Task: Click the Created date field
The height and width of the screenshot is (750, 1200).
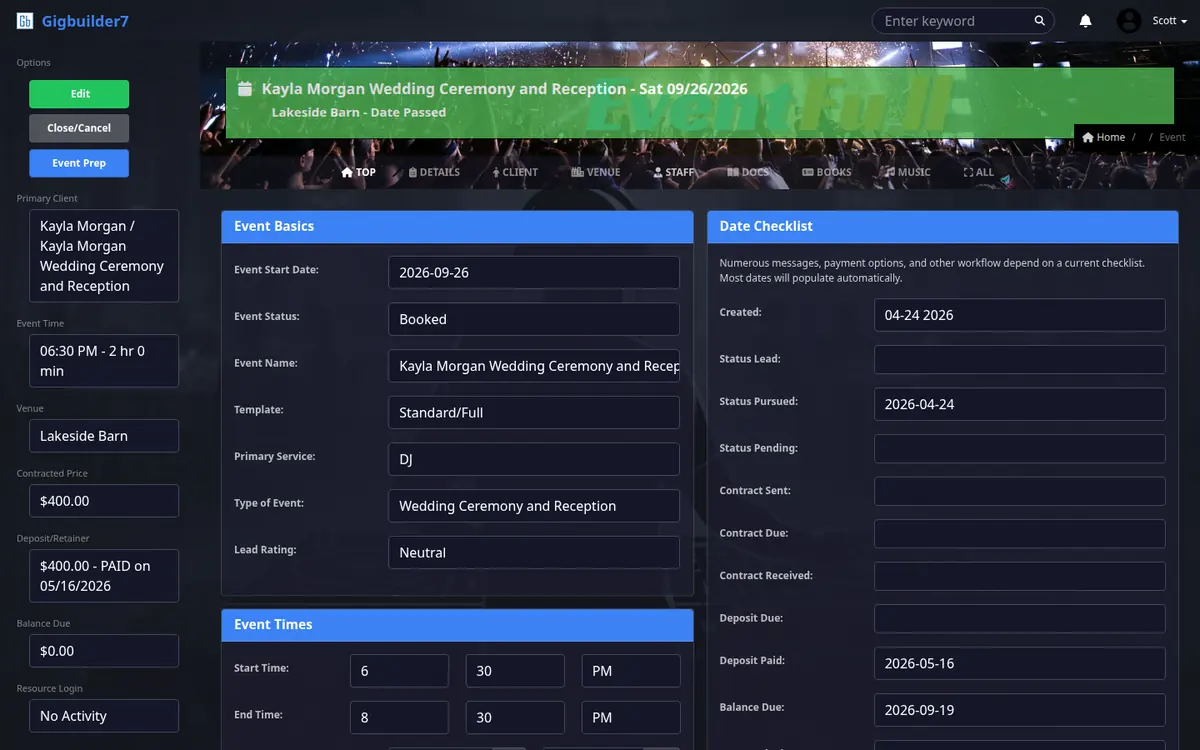Action: pos(1019,315)
